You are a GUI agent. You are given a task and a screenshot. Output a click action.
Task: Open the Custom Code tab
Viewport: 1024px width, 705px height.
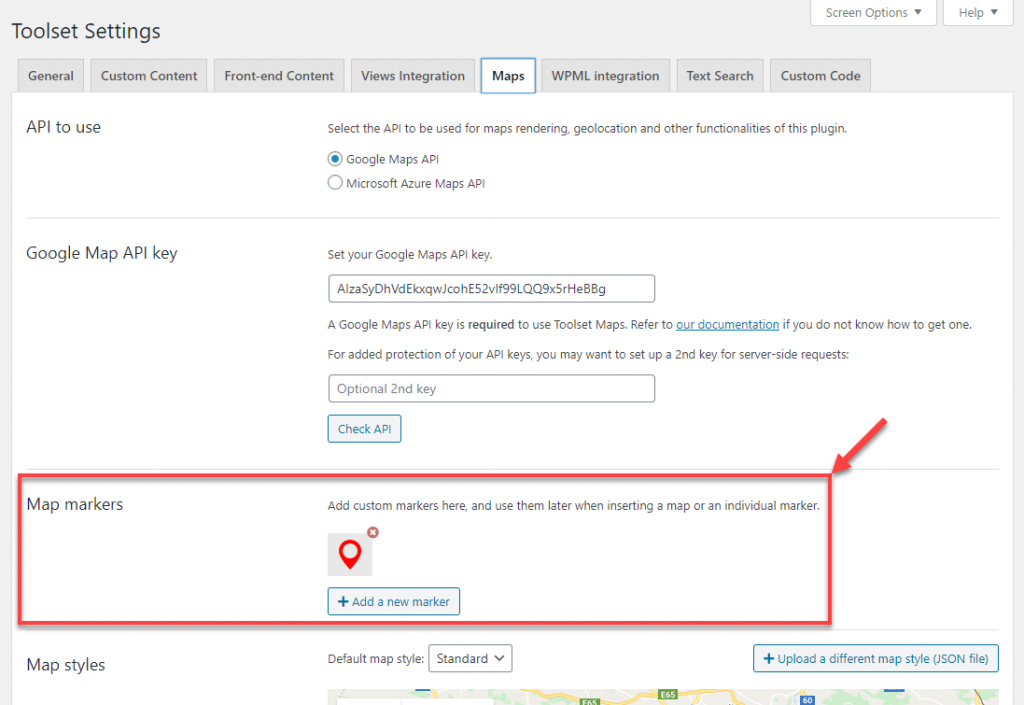(819, 75)
